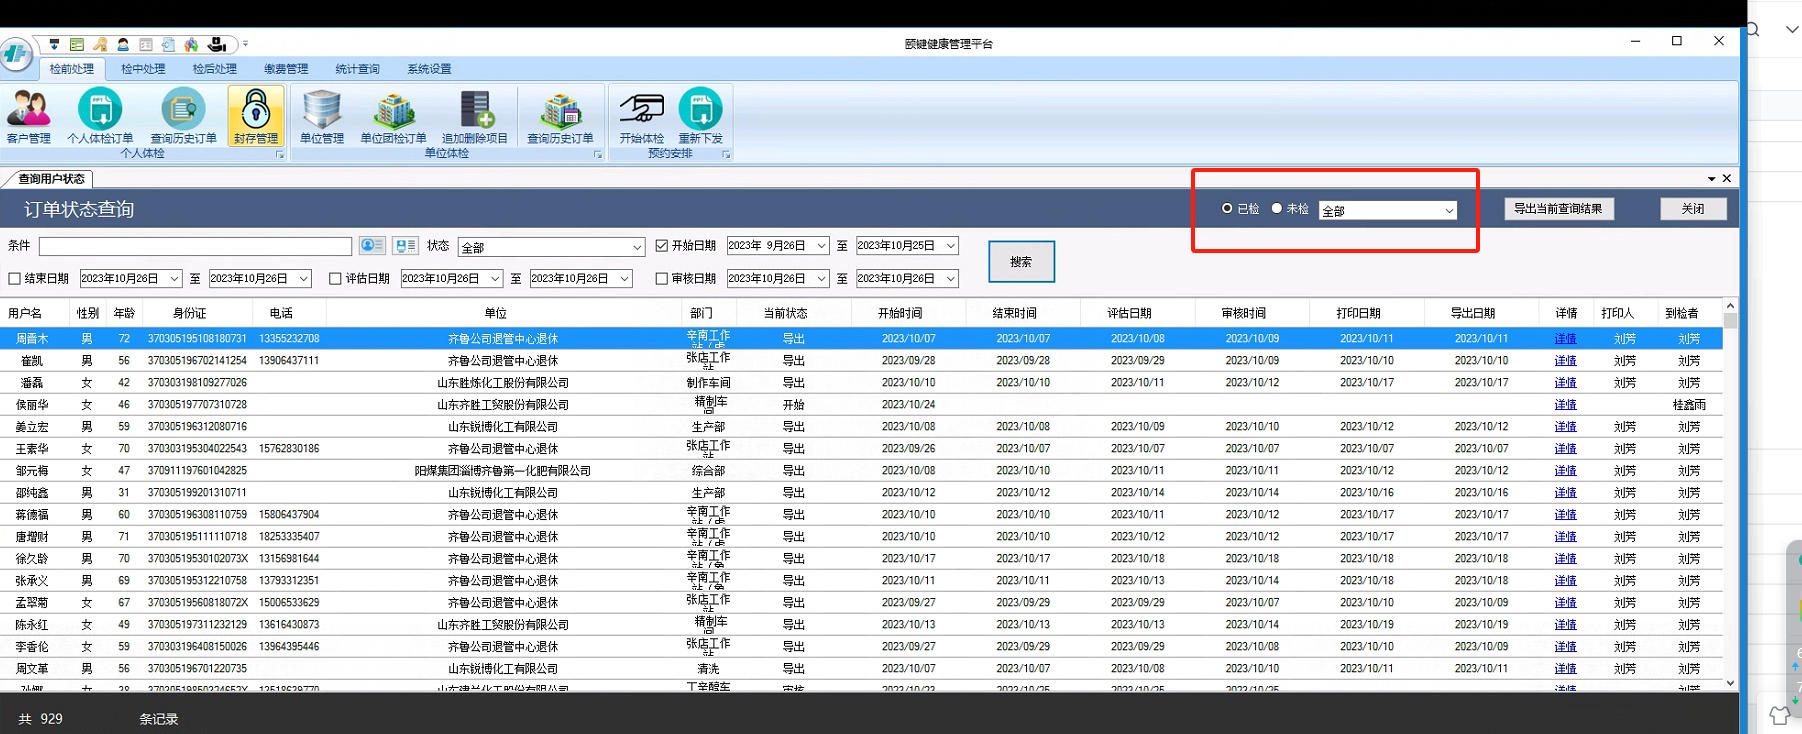
Task: Open 查询历史订单 in the 个人体检 group
Action: tap(183, 116)
